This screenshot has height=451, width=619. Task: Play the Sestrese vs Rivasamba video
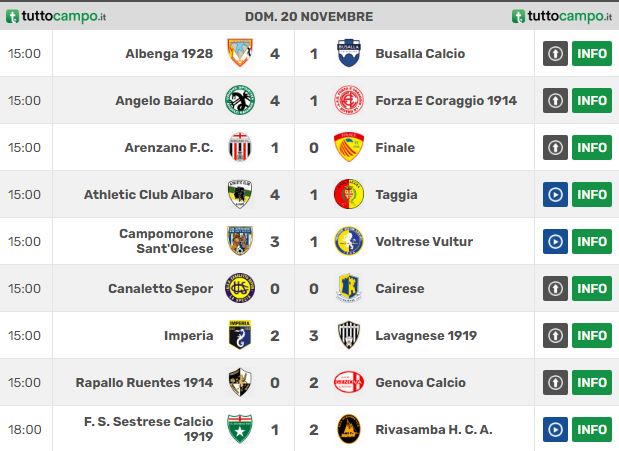[555, 429]
